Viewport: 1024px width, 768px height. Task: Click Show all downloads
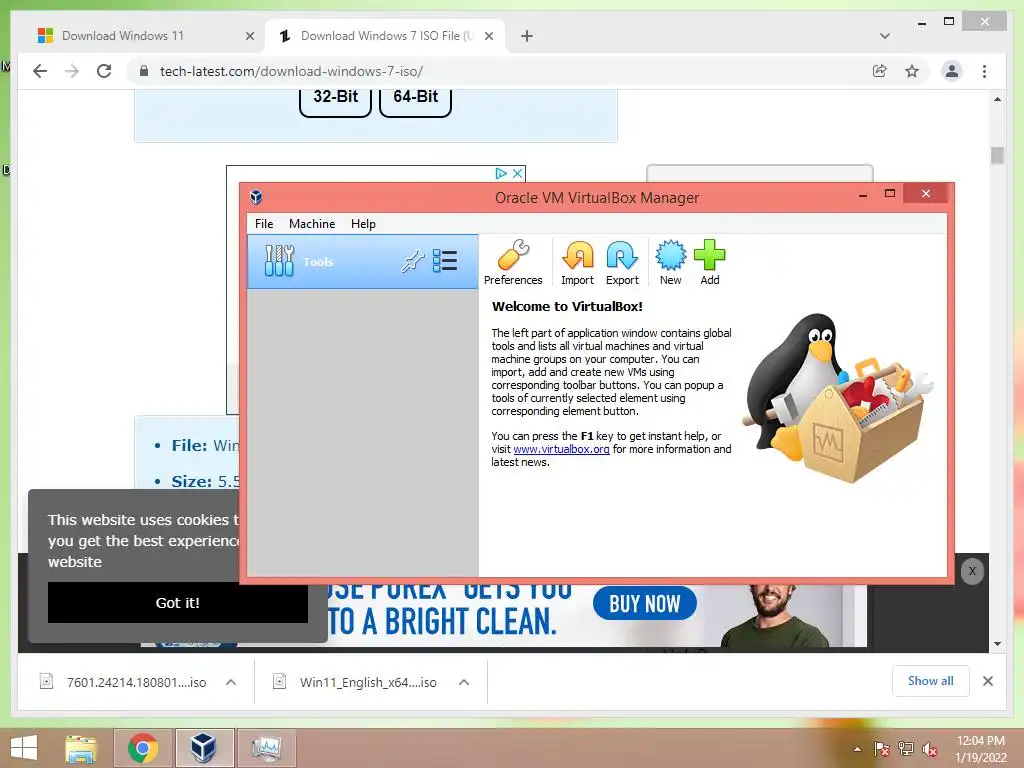[x=931, y=681]
